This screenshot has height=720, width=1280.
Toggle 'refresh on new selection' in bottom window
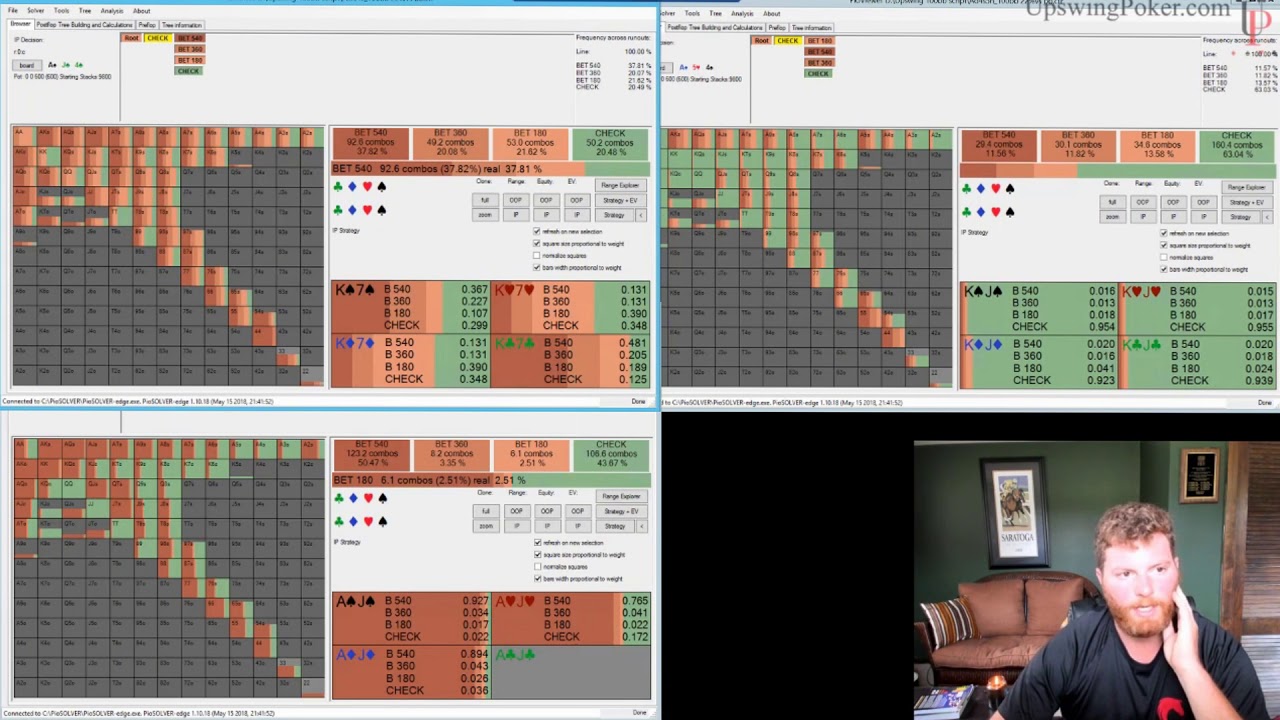[x=537, y=542]
